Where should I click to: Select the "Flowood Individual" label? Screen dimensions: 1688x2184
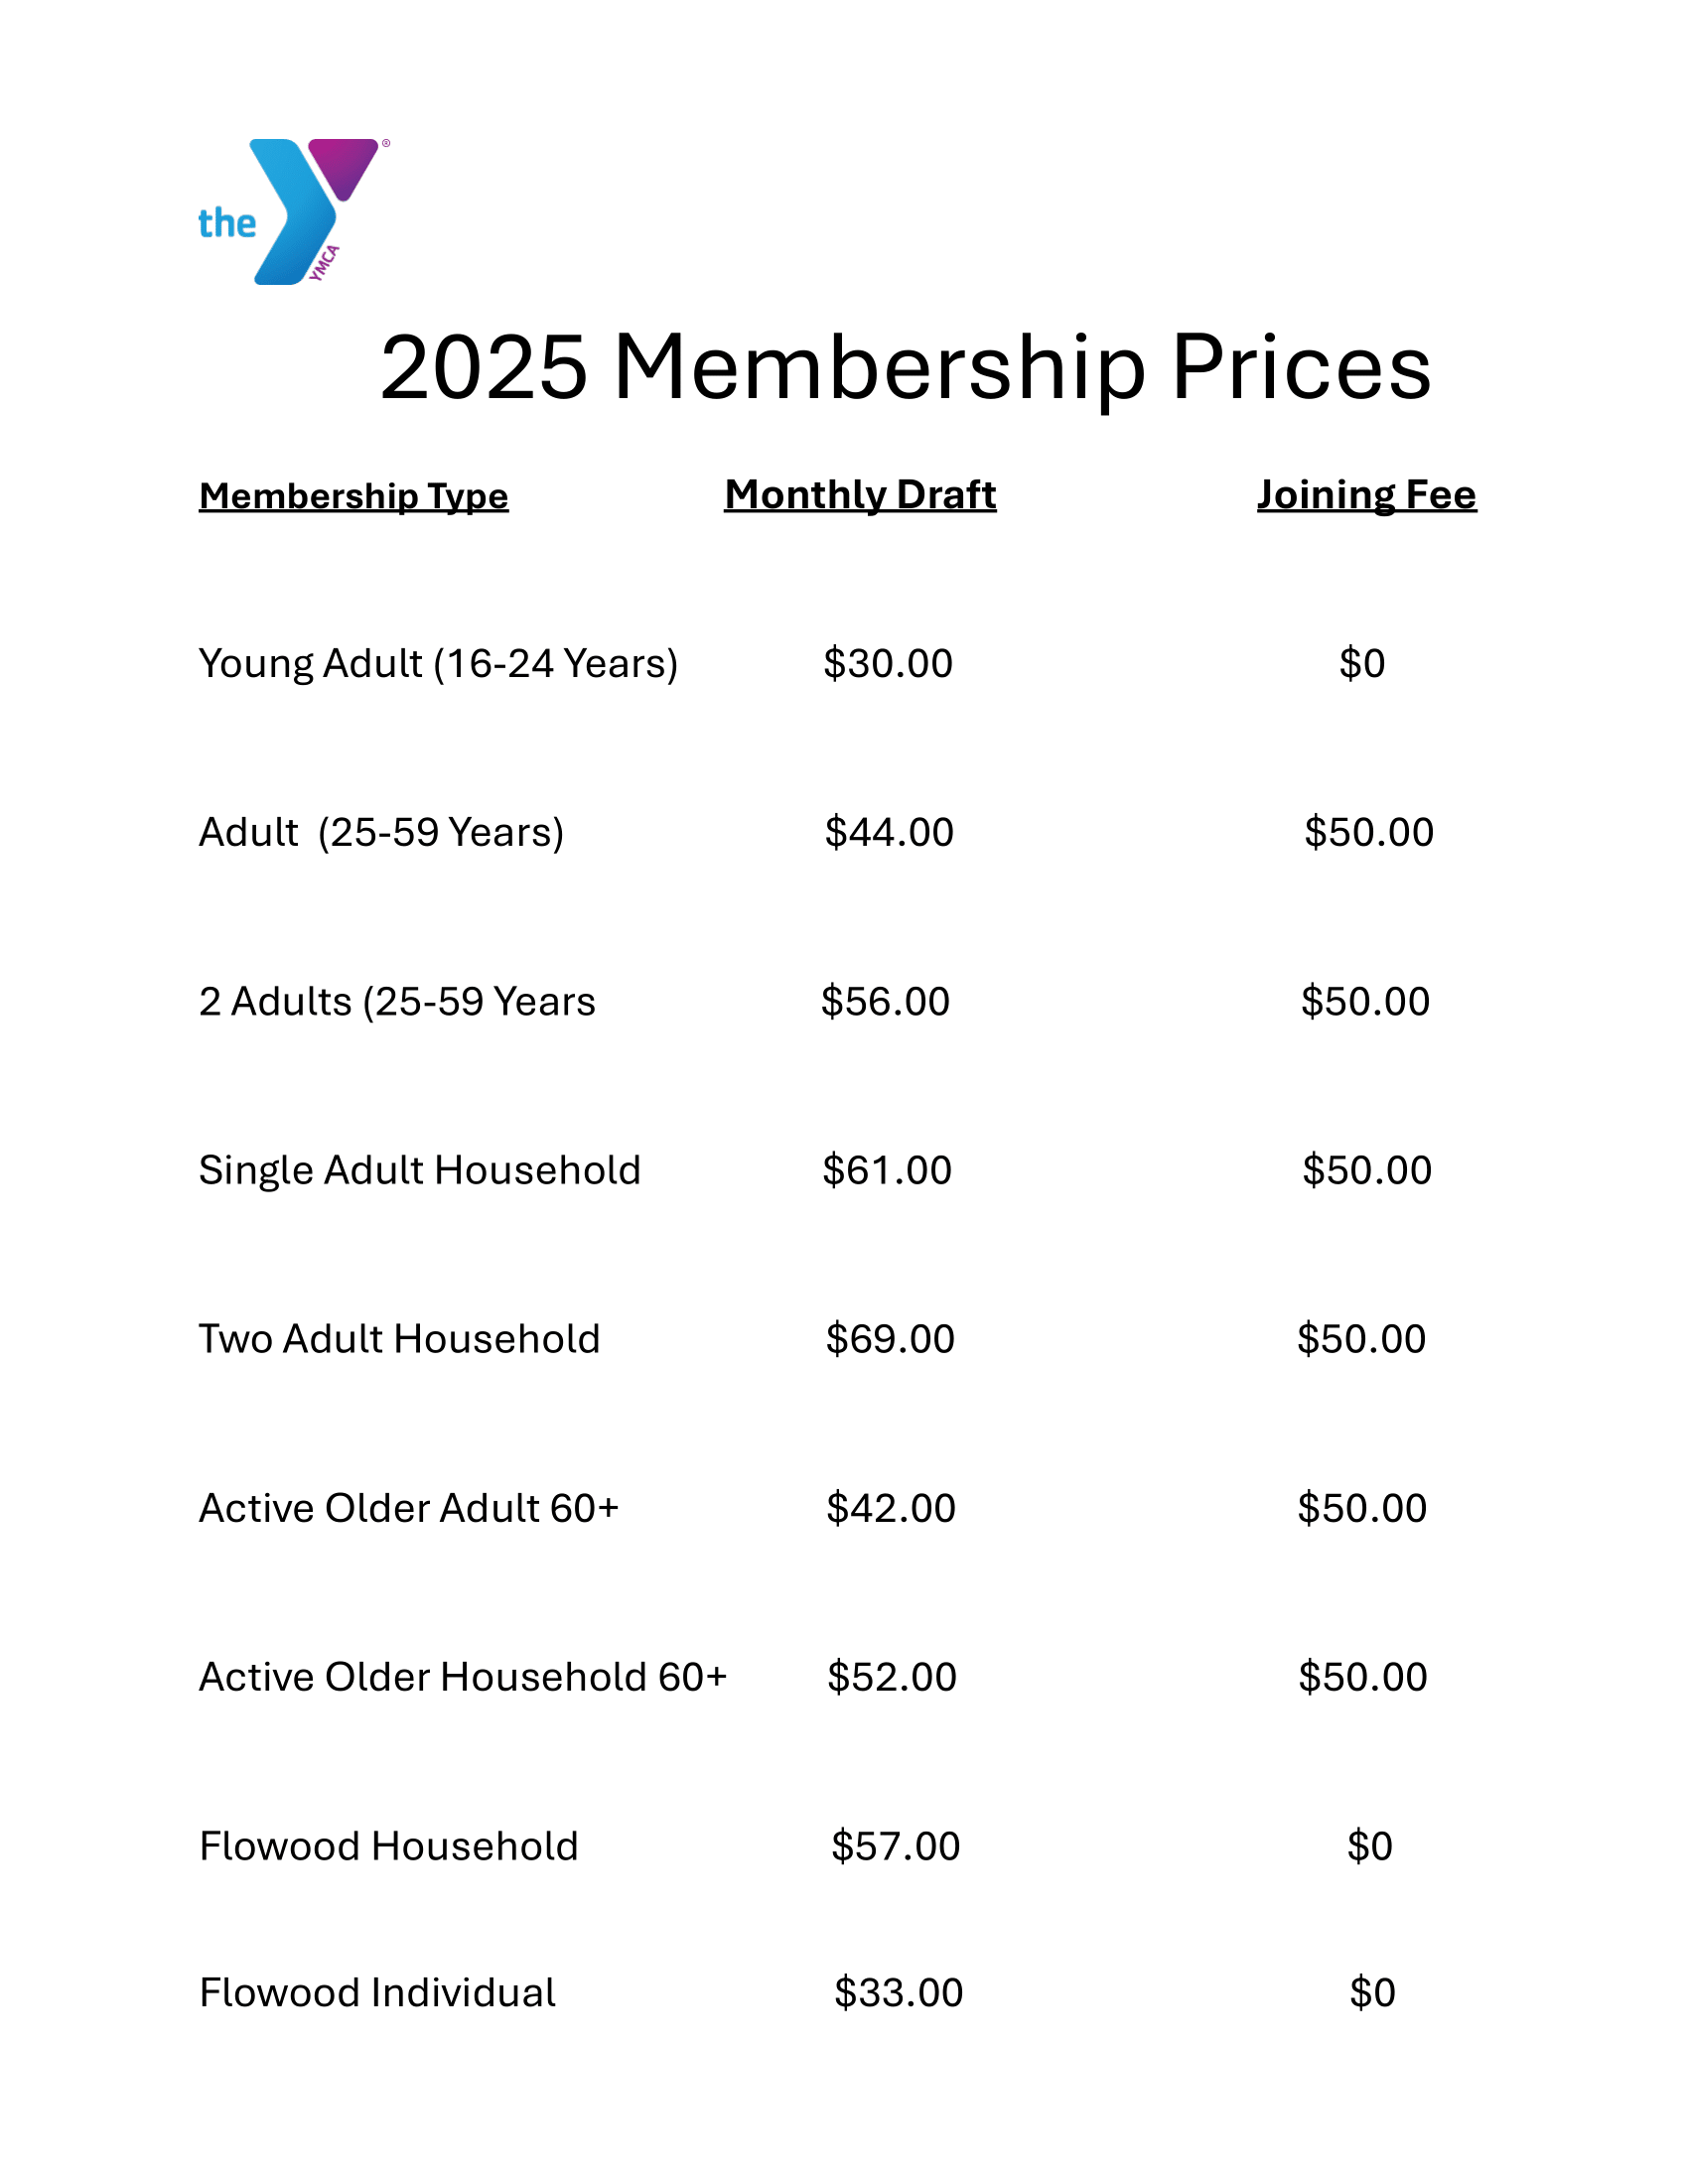pyautogui.click(x=377, y=1993)
